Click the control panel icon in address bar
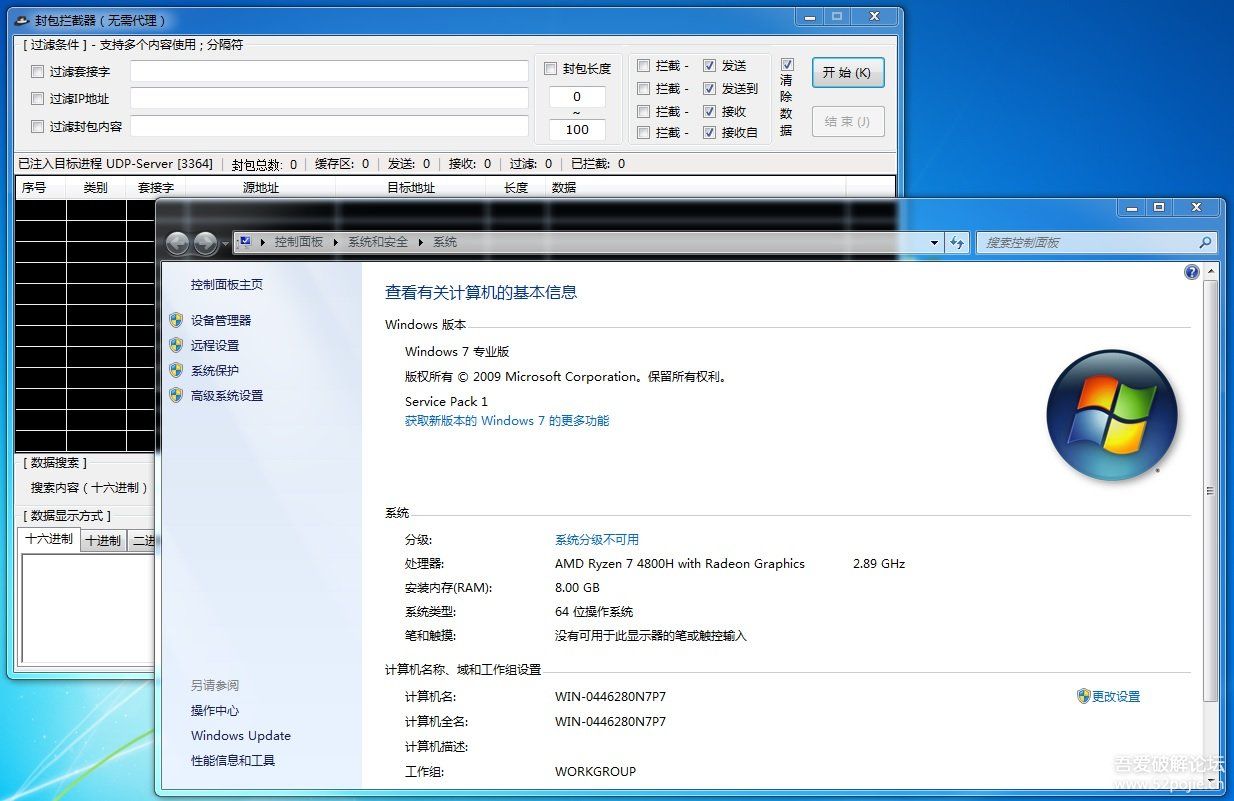 pyautogui.click(x=245, y=242)
